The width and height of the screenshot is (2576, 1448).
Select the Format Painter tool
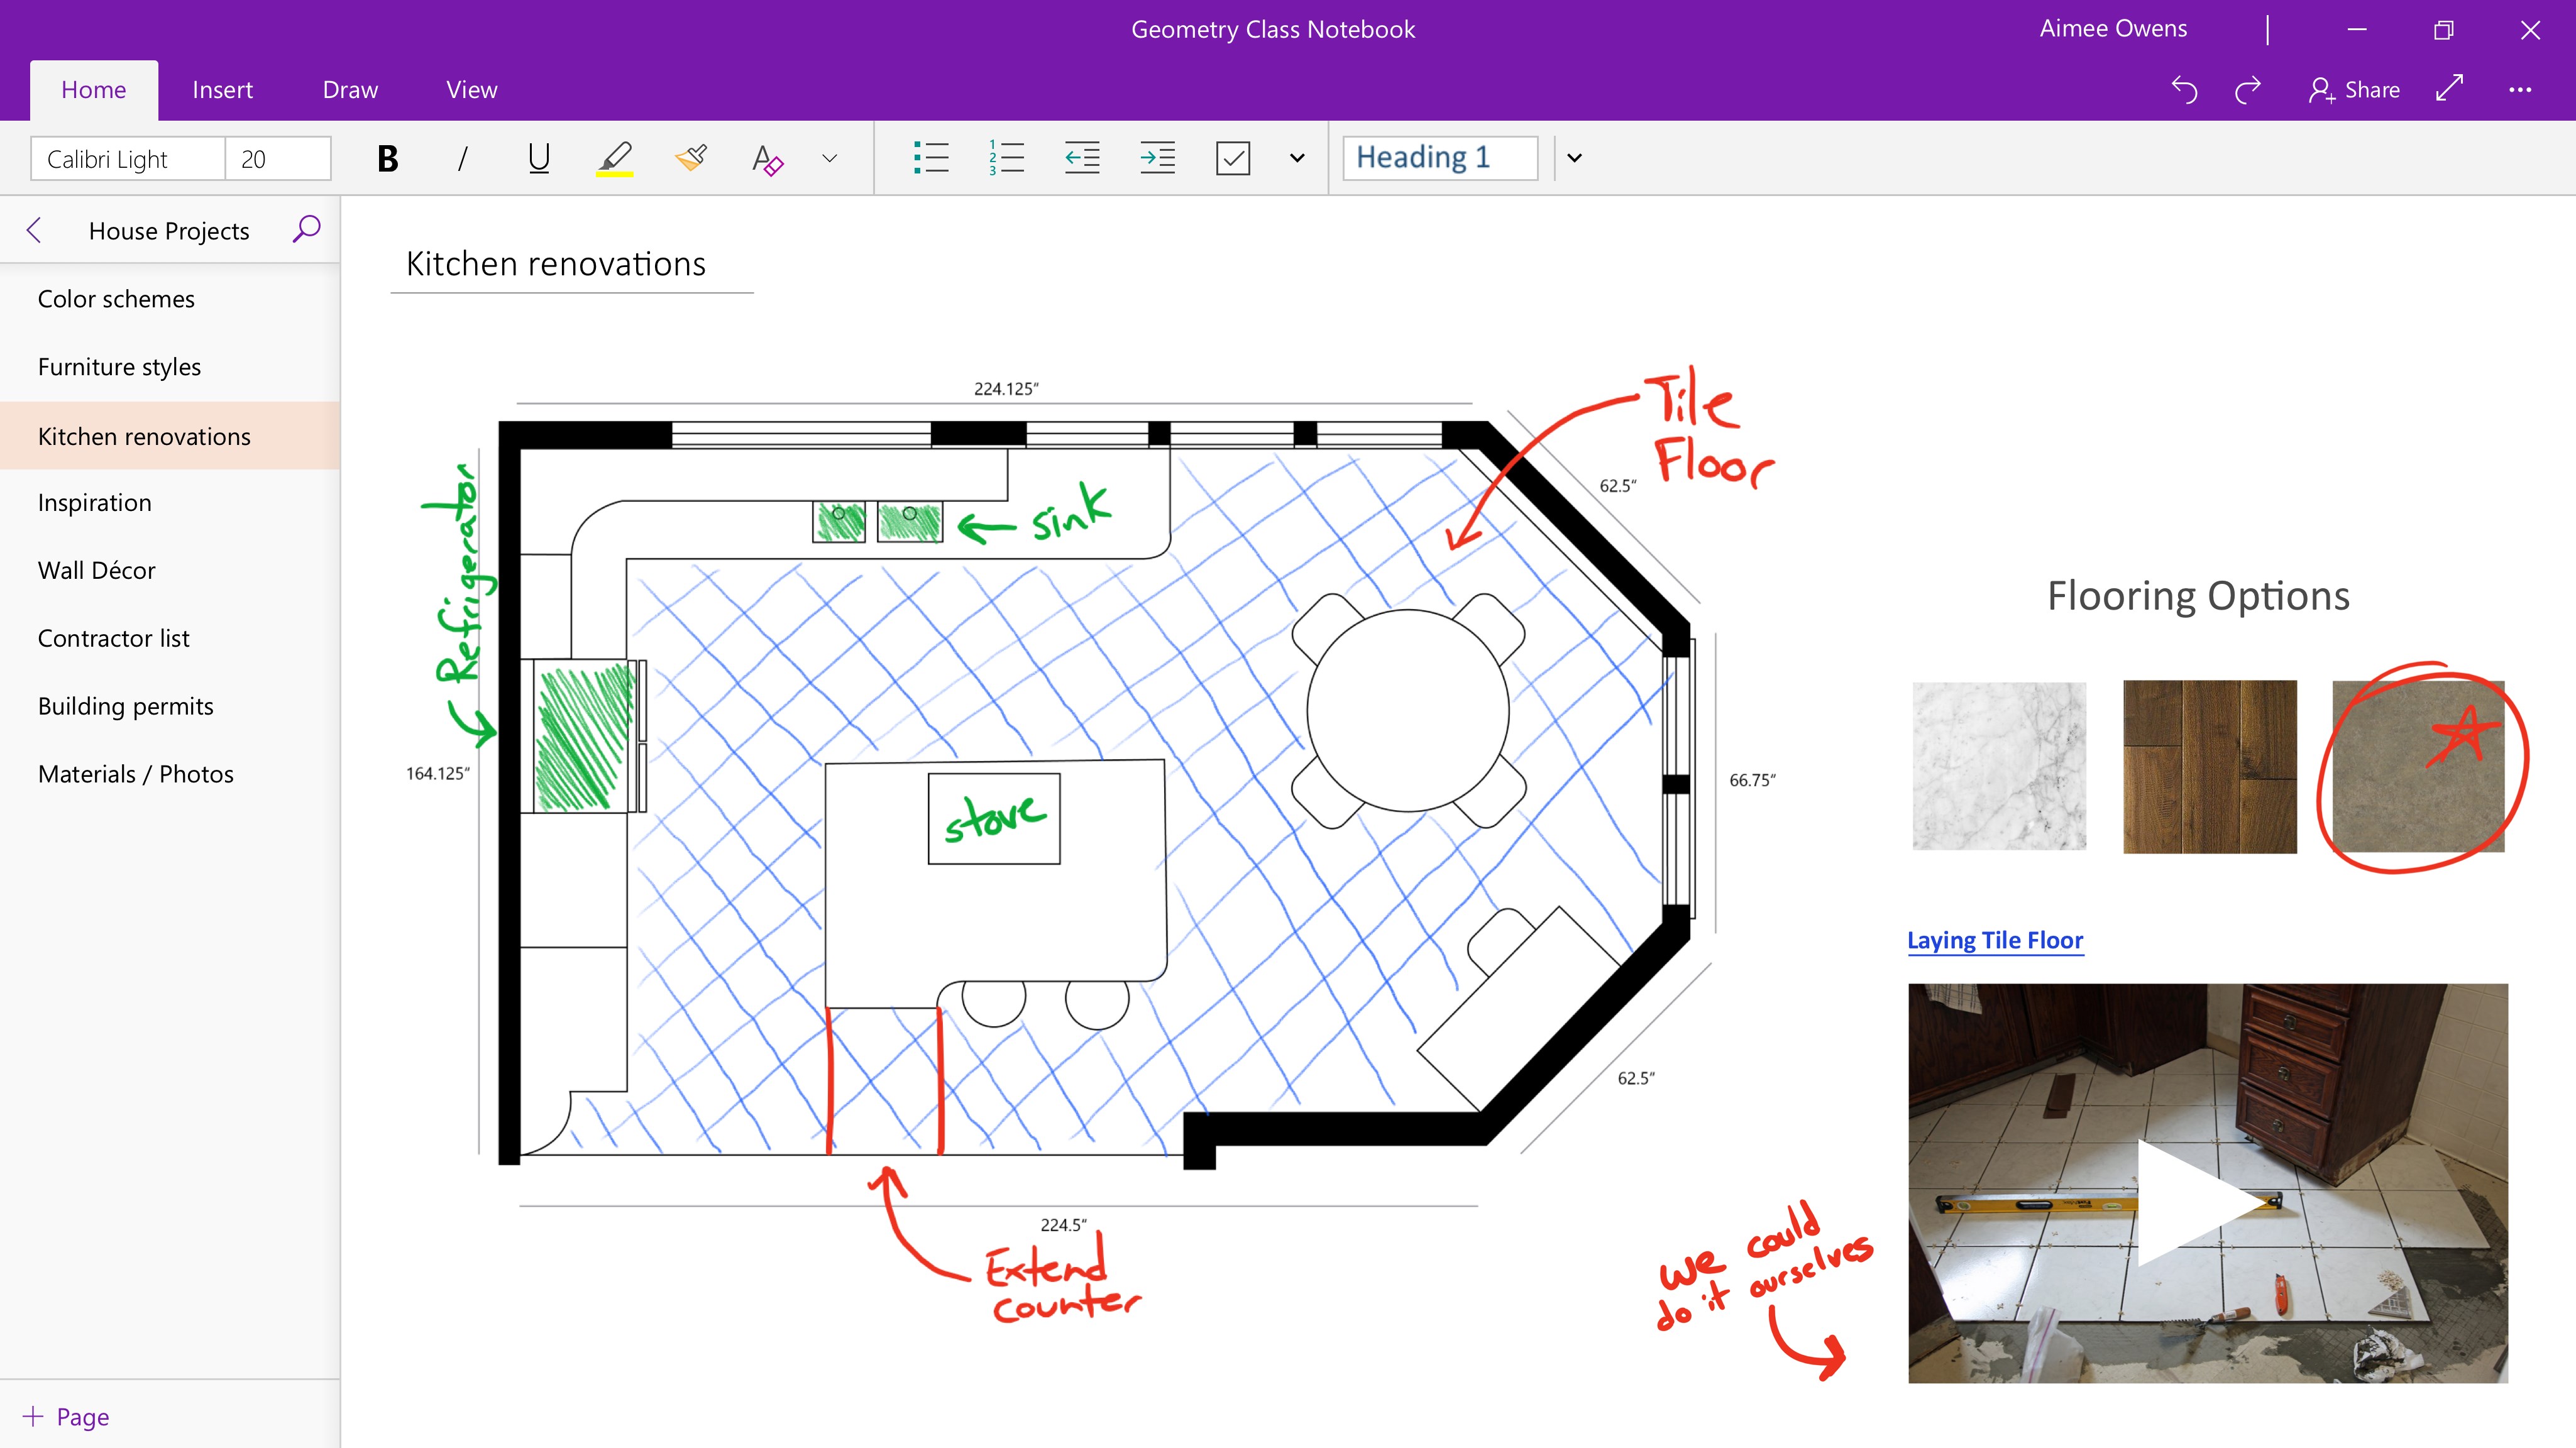point(692,157)
